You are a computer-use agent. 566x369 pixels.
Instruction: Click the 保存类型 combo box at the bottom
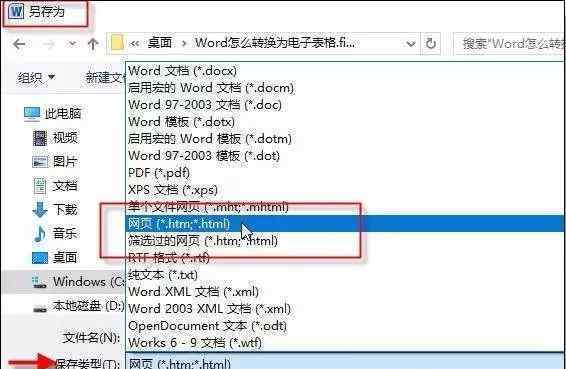click(345, 362)
